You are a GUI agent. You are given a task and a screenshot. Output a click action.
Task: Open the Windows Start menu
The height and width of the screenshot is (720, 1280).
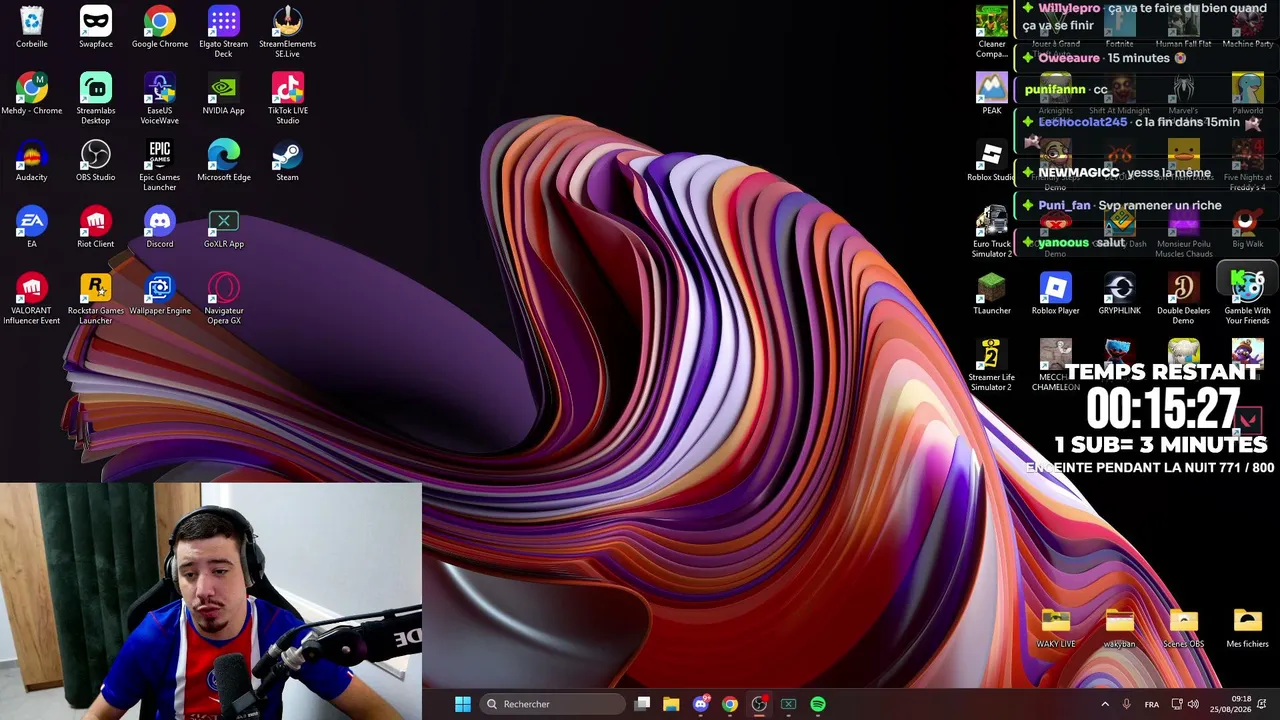tap(463, 704)
